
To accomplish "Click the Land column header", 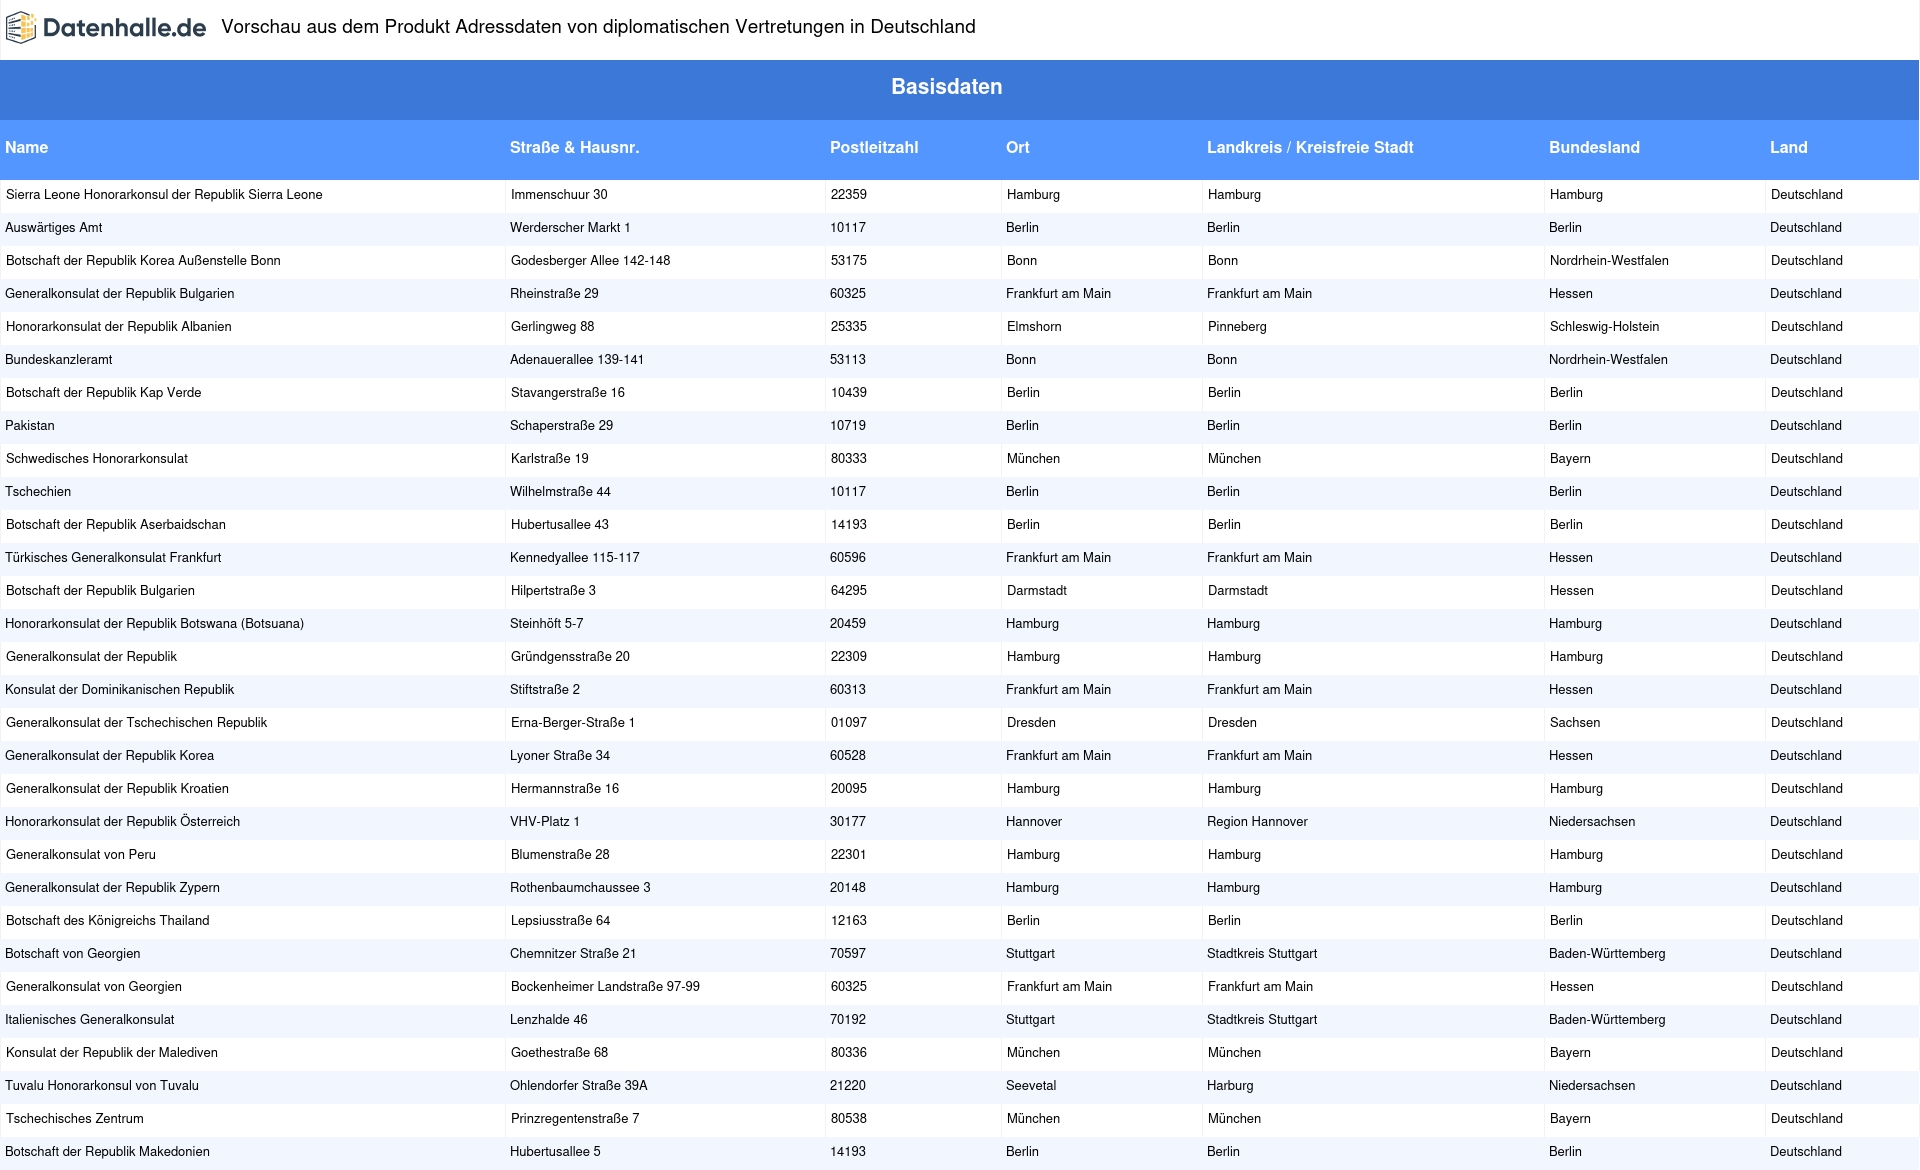I will (x=1788, y=147).
